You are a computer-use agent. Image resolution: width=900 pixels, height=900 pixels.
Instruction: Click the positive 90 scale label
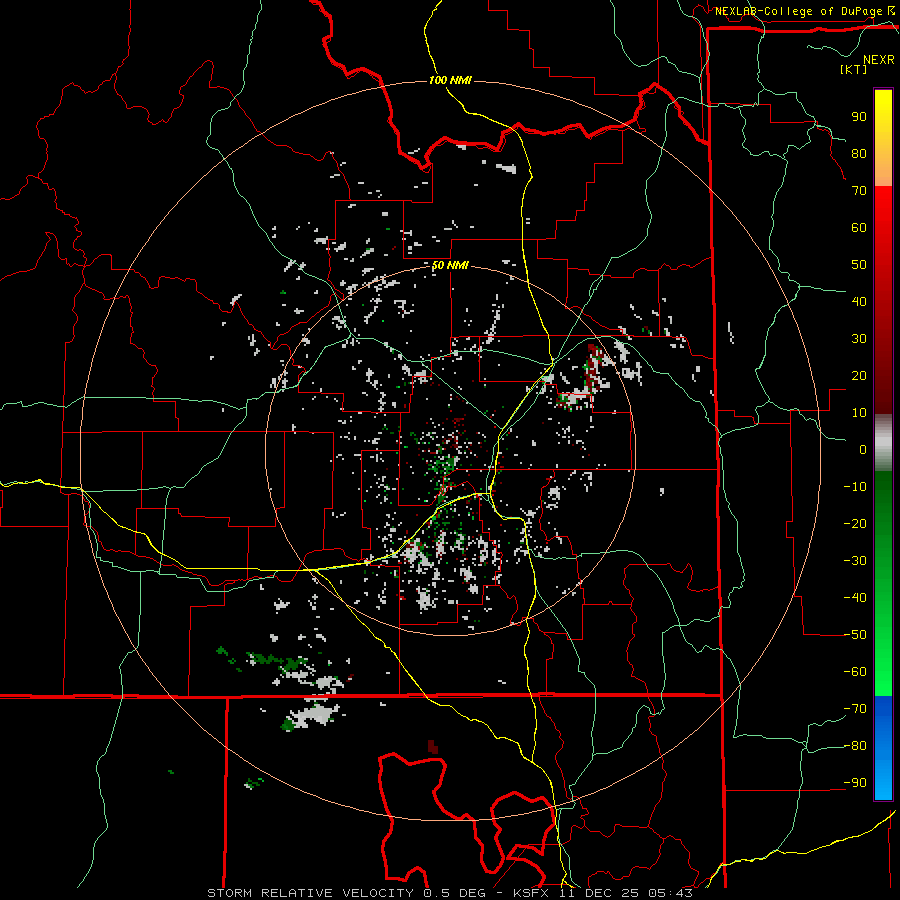[x=859, y=117]
